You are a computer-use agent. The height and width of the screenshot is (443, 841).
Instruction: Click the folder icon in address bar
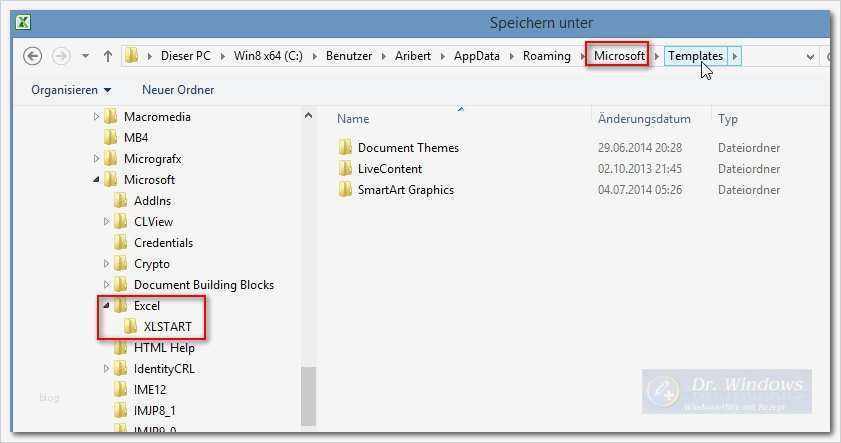point(132,55)
